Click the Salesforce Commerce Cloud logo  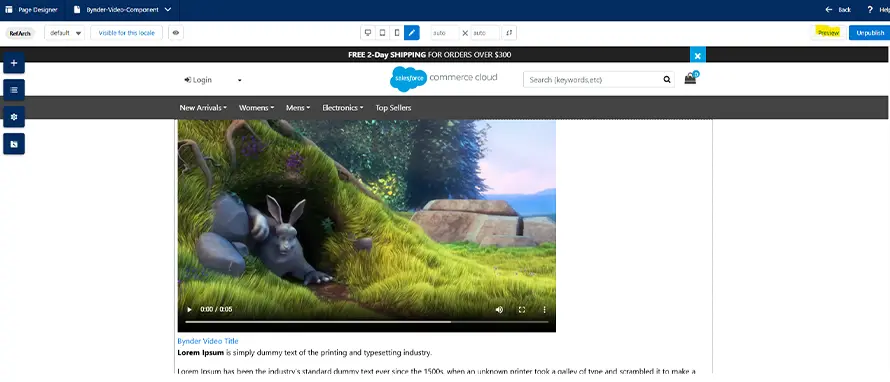(443, 79)
